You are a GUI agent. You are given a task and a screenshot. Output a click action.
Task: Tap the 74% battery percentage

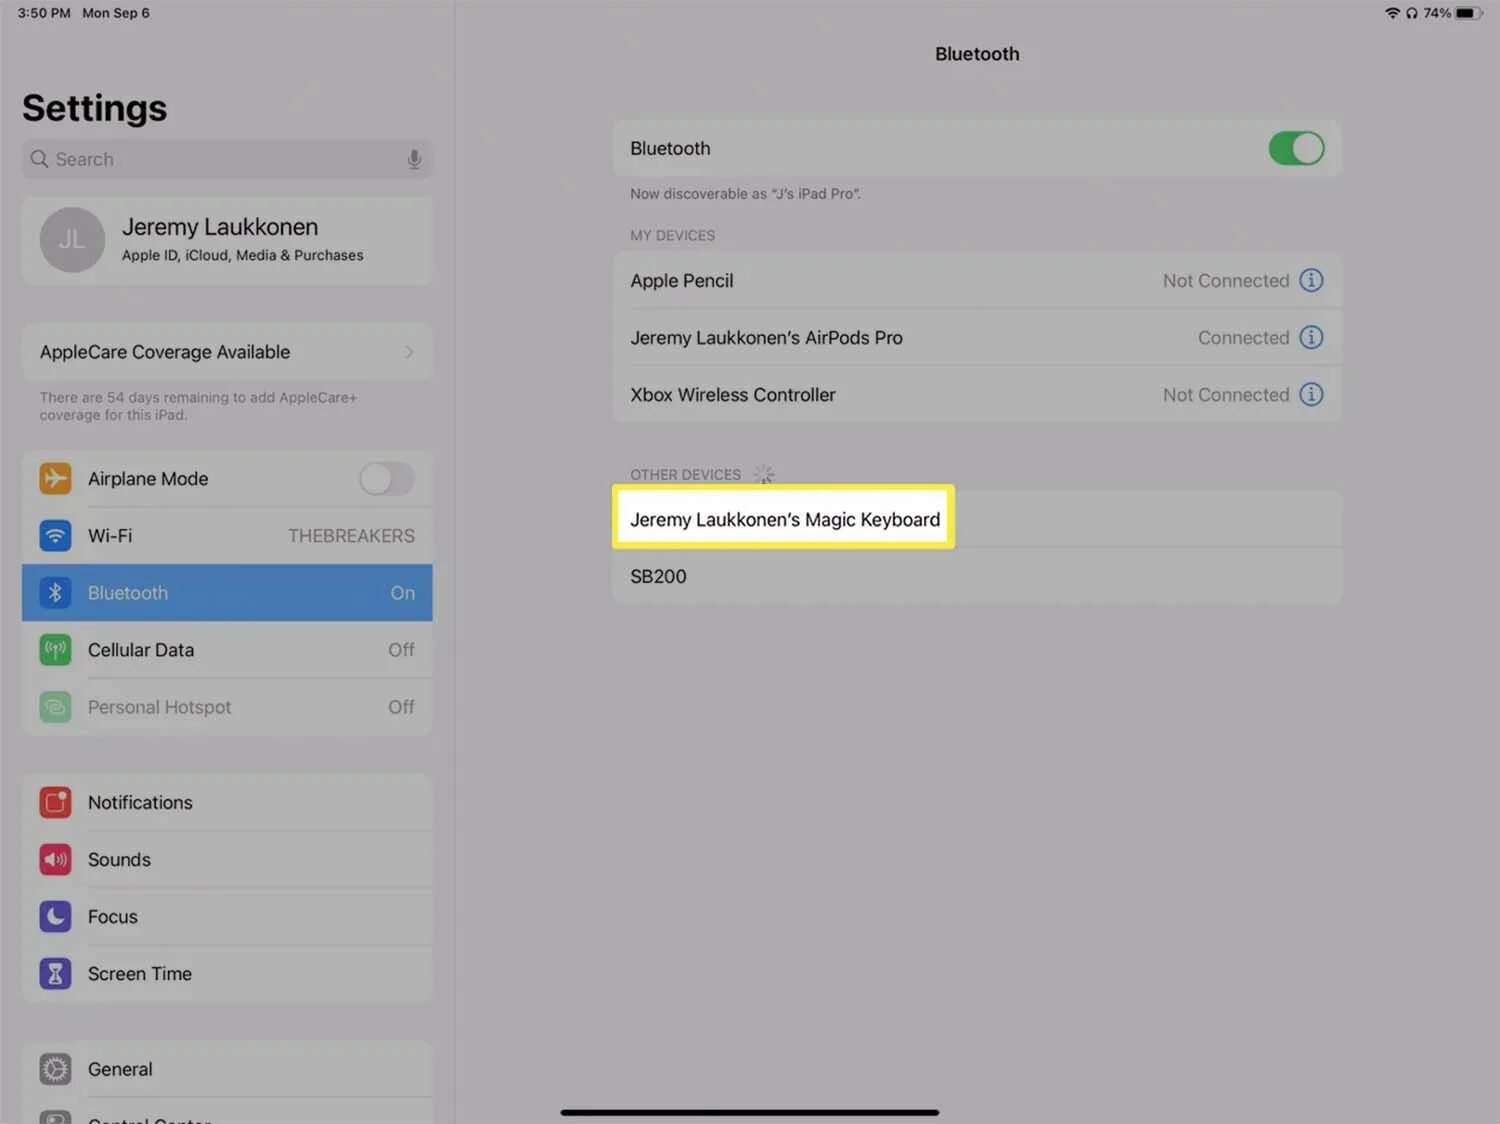1437,13
